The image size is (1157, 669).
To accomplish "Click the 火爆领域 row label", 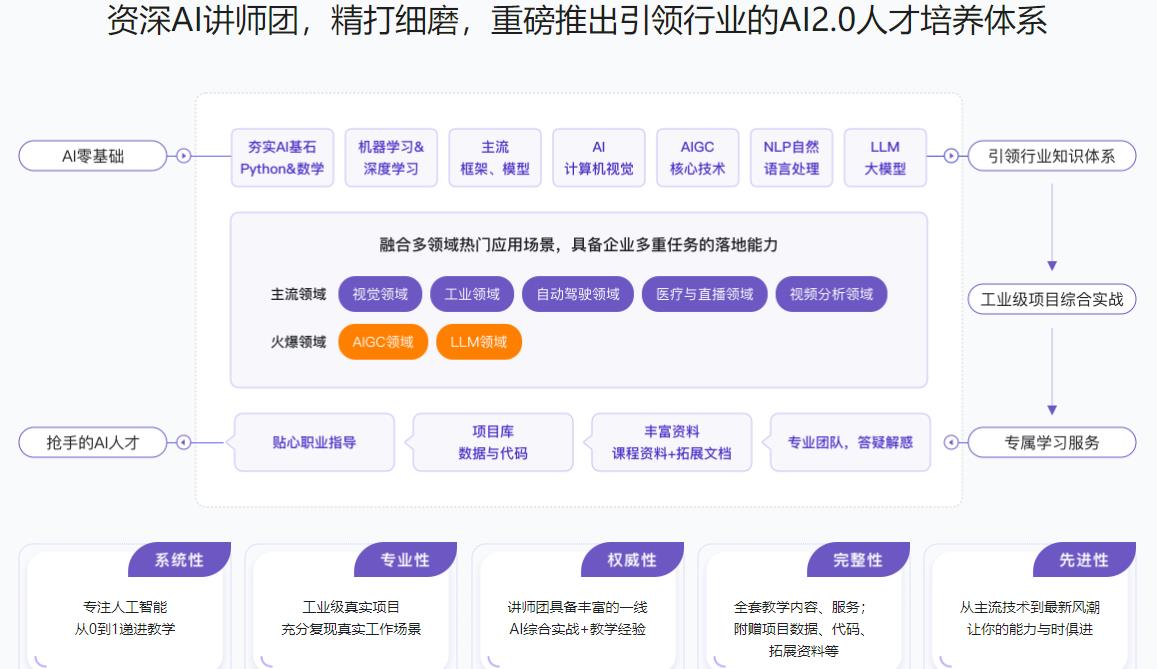I will (x=298, y=342).
